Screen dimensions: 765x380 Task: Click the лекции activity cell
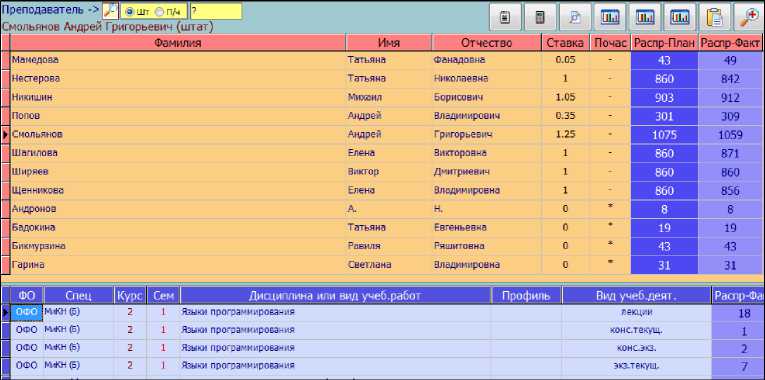pyautogui.click(x=636, y=313)
